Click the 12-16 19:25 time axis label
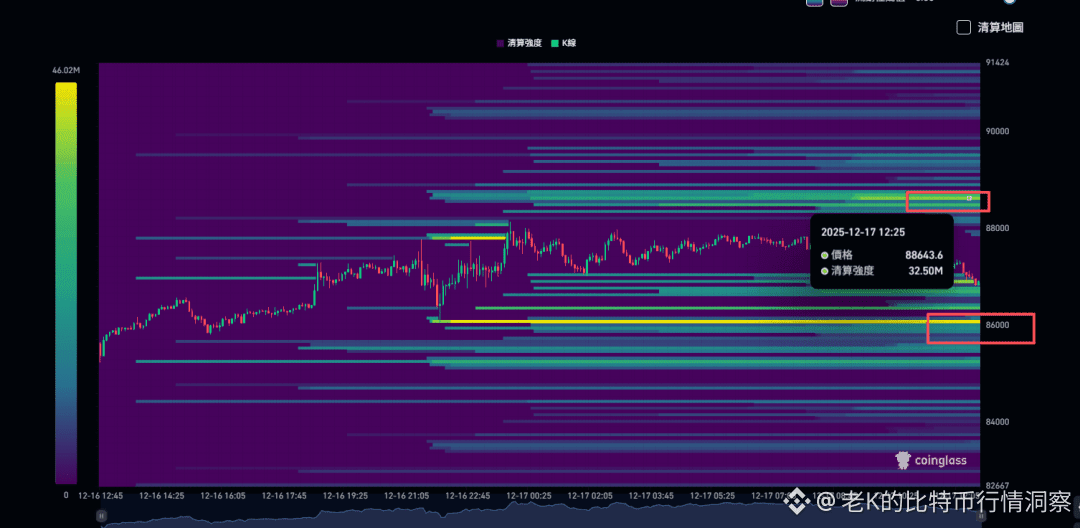The image size is (1080, 528). 346,495
